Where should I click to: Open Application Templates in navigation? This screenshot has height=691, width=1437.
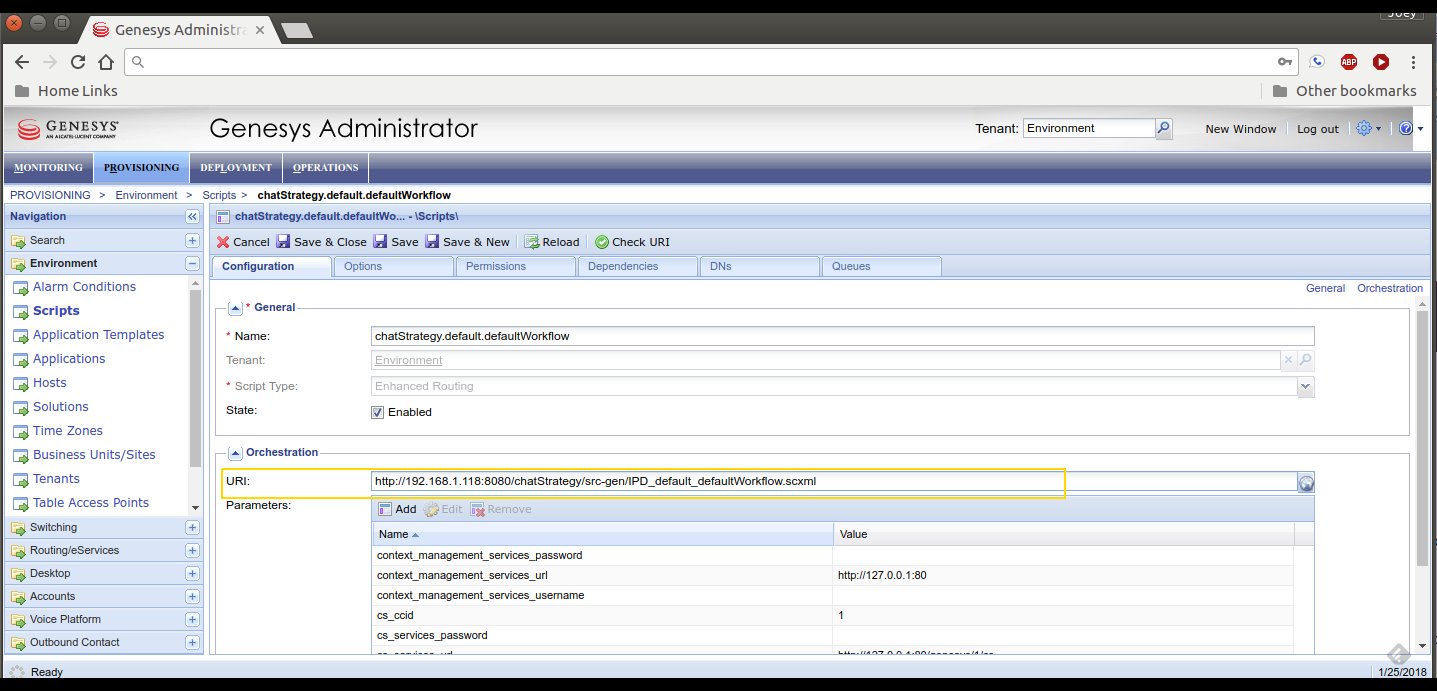[98, 335]
